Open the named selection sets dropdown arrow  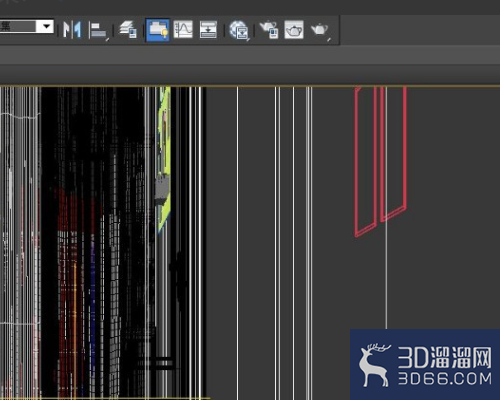click(x=46, y=26)
